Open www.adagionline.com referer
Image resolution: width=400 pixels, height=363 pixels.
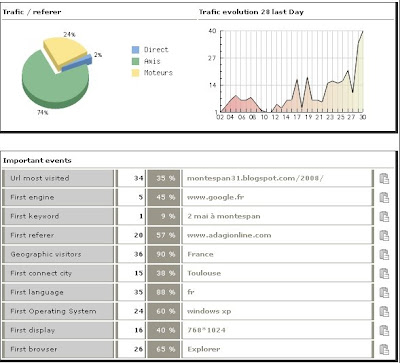(x=229, y=235)
